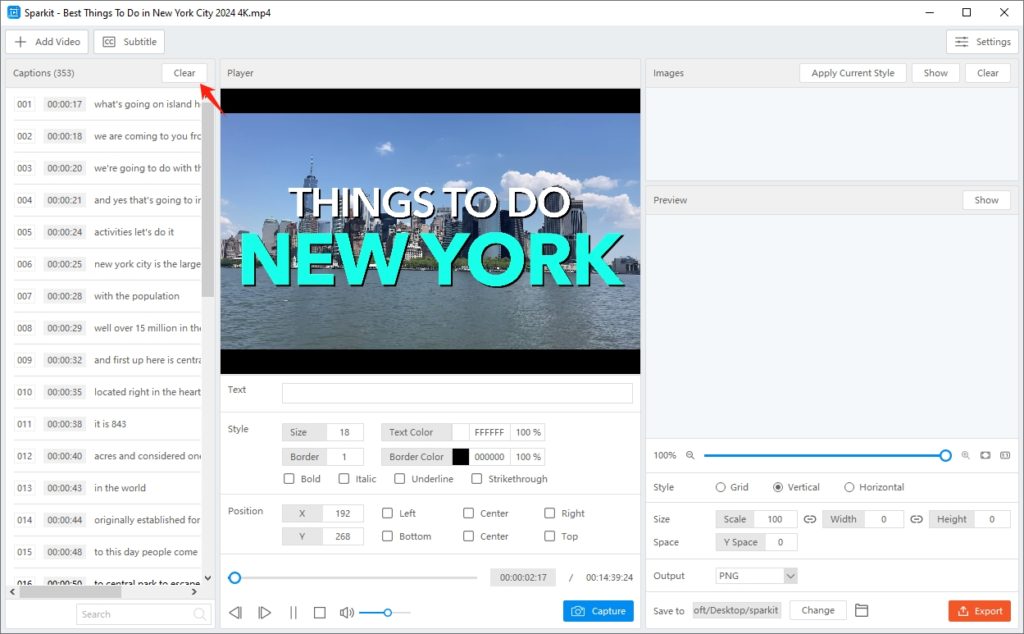This screenshot has height=634, width=1024.
Task: Click the Border width value field
Action: pos(344,457)
